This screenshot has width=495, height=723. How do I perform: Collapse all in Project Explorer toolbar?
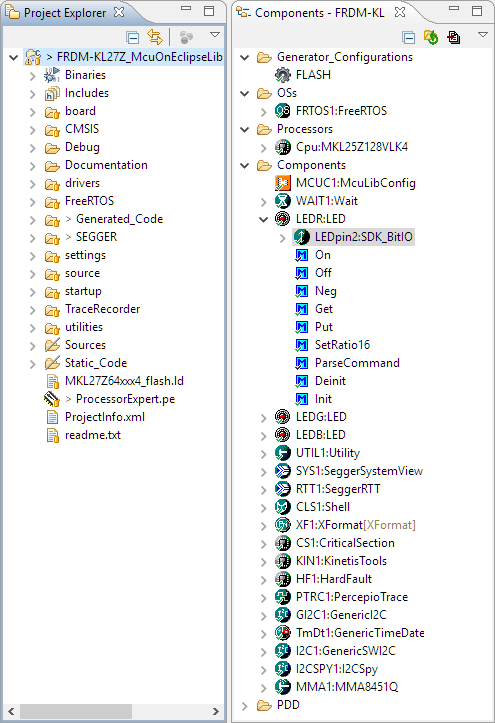[133, 37]
